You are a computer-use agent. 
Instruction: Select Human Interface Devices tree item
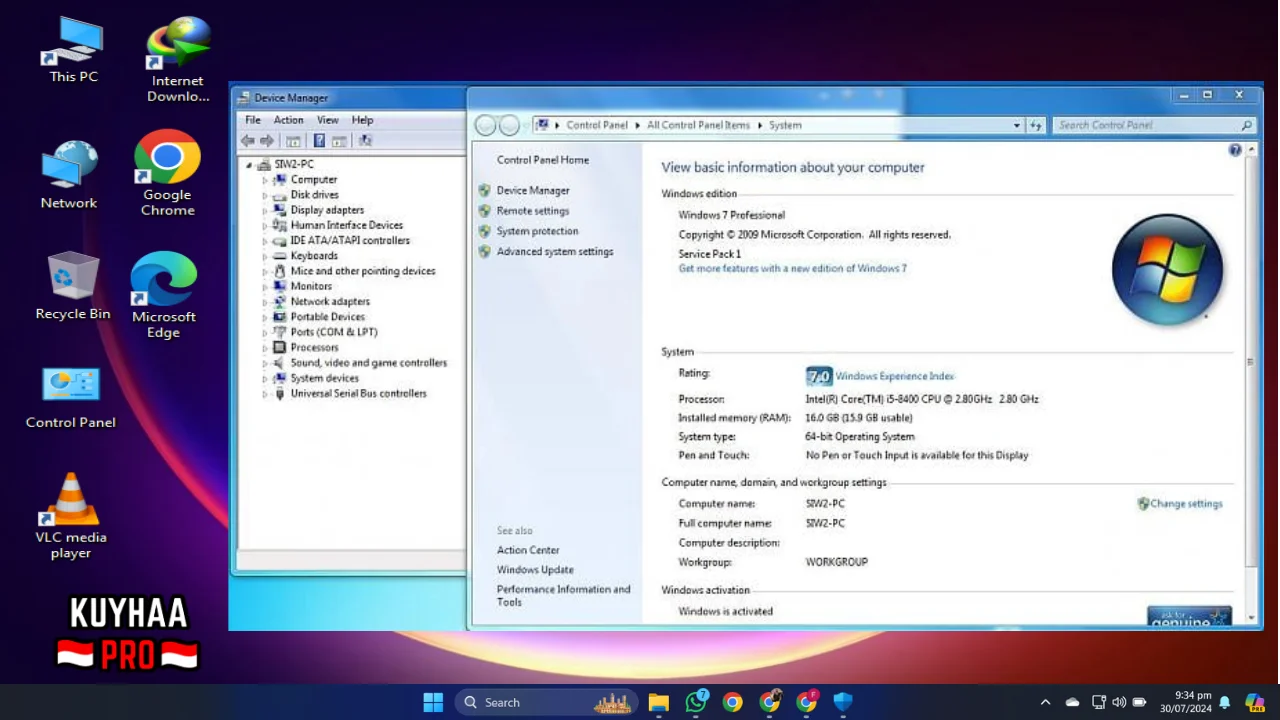pos(346,225)
